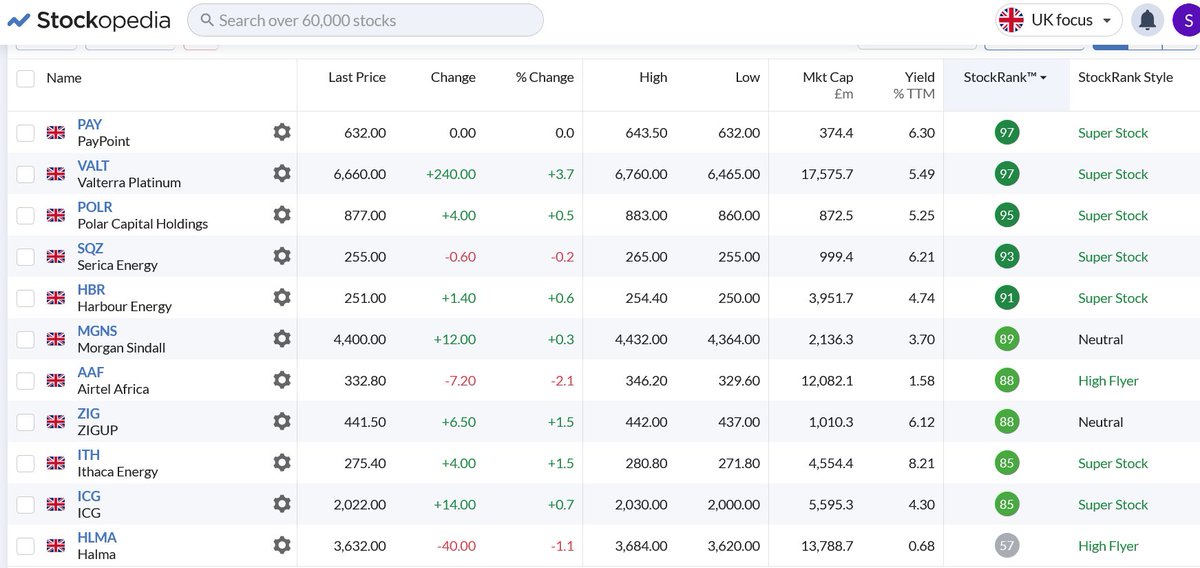Sort table by StockRank Style column
Screen dimensions: 1200x568
(x=1126, y=78)
